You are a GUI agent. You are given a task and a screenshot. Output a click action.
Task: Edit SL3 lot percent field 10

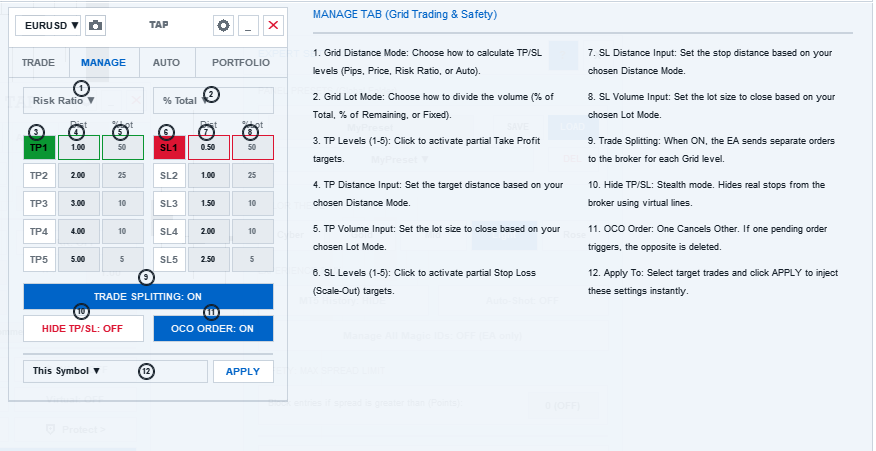pos(253,203)
